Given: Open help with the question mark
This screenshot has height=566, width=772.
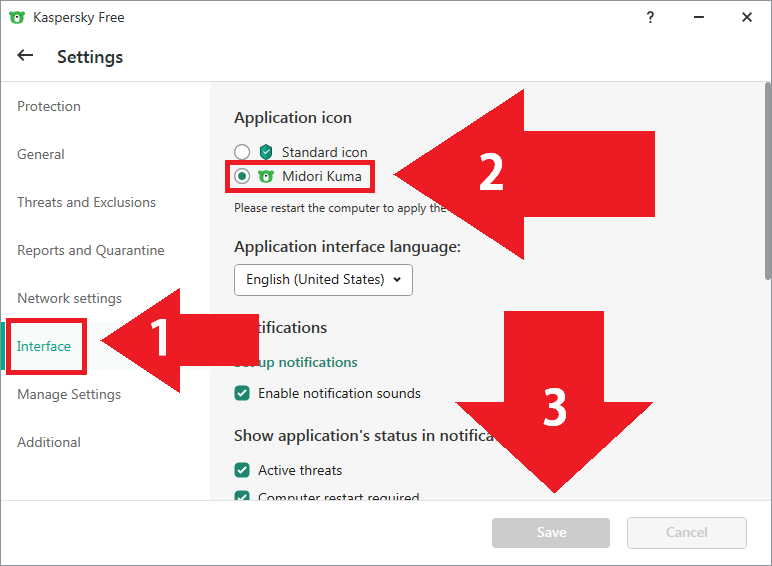Looking at the screenshot, I should (x=650, y=18).
